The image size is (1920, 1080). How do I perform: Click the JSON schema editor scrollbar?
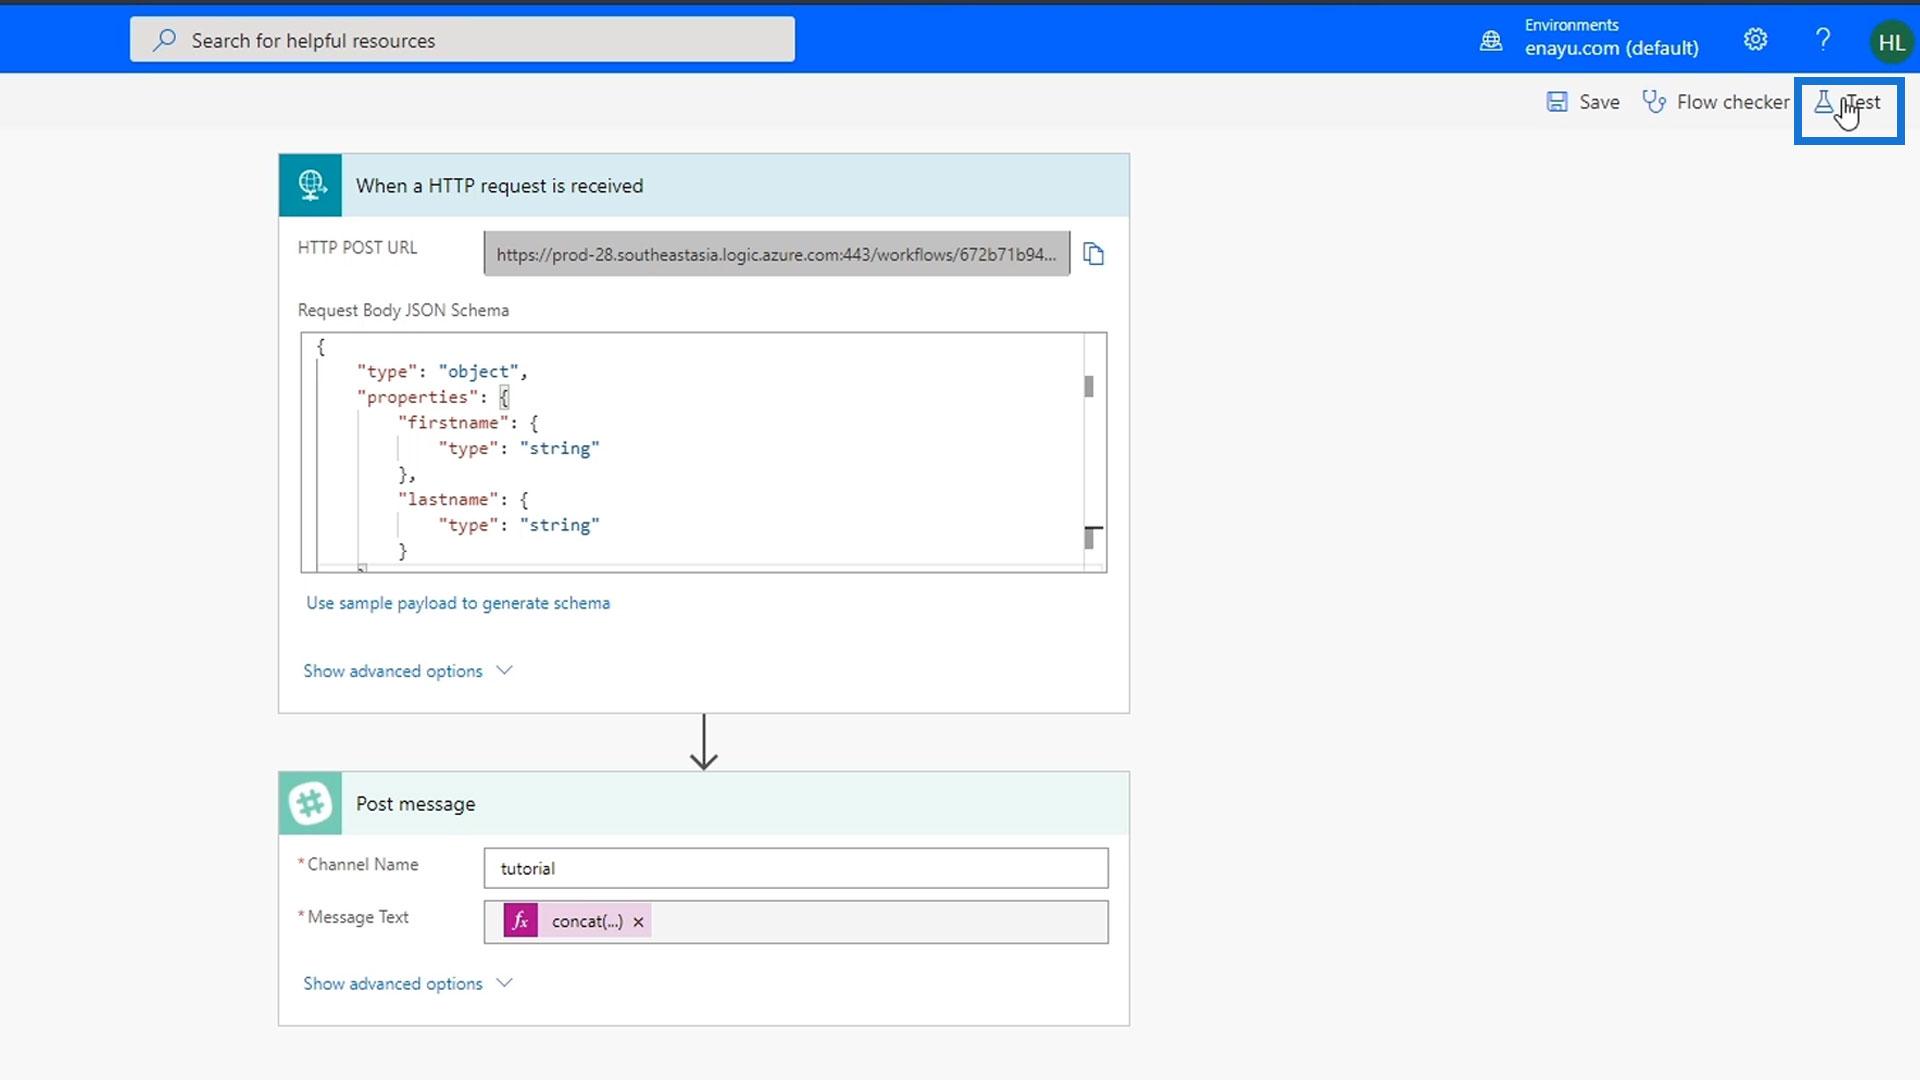click(1089, 387)
